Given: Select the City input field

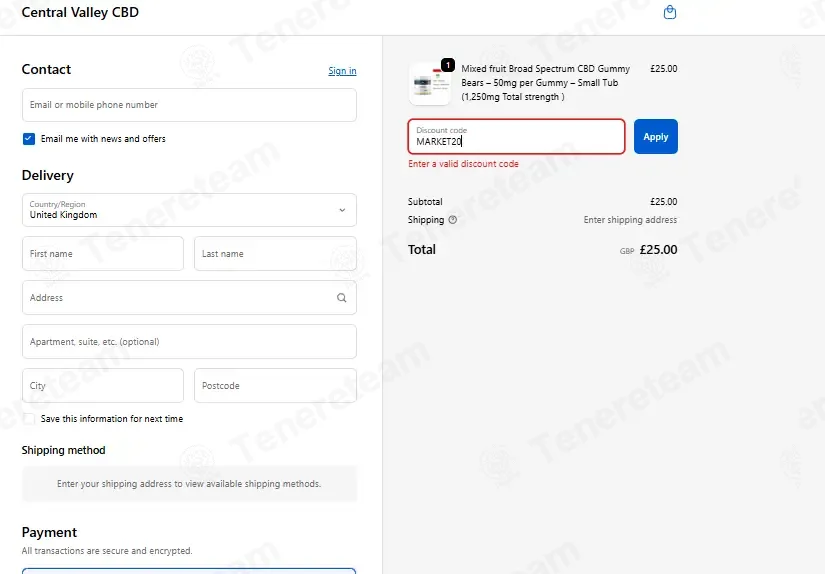Looking at the screenshot, I should 103,386.
